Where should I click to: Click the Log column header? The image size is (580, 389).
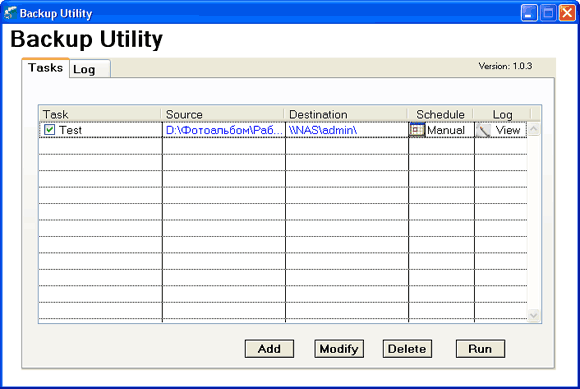coord(502,114)
